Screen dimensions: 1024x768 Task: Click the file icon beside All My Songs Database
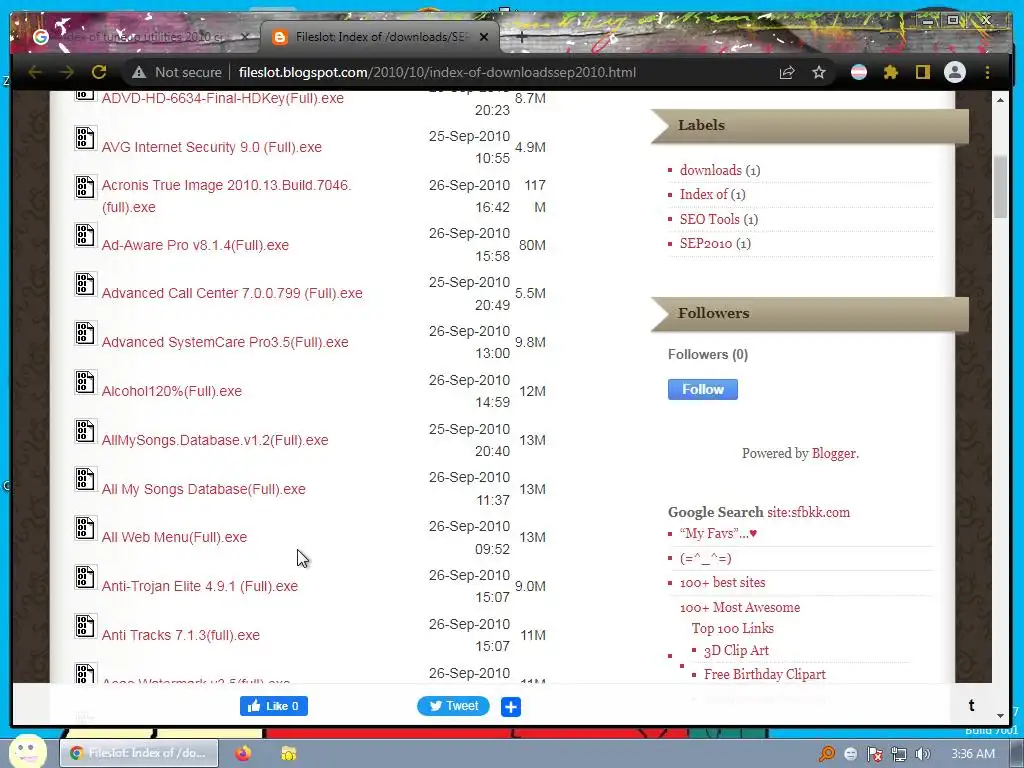pos(85,480)
